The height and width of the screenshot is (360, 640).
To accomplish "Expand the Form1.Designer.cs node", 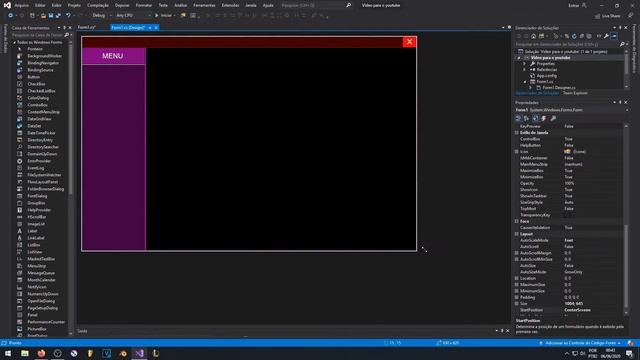I will click(x=531, y=88).
